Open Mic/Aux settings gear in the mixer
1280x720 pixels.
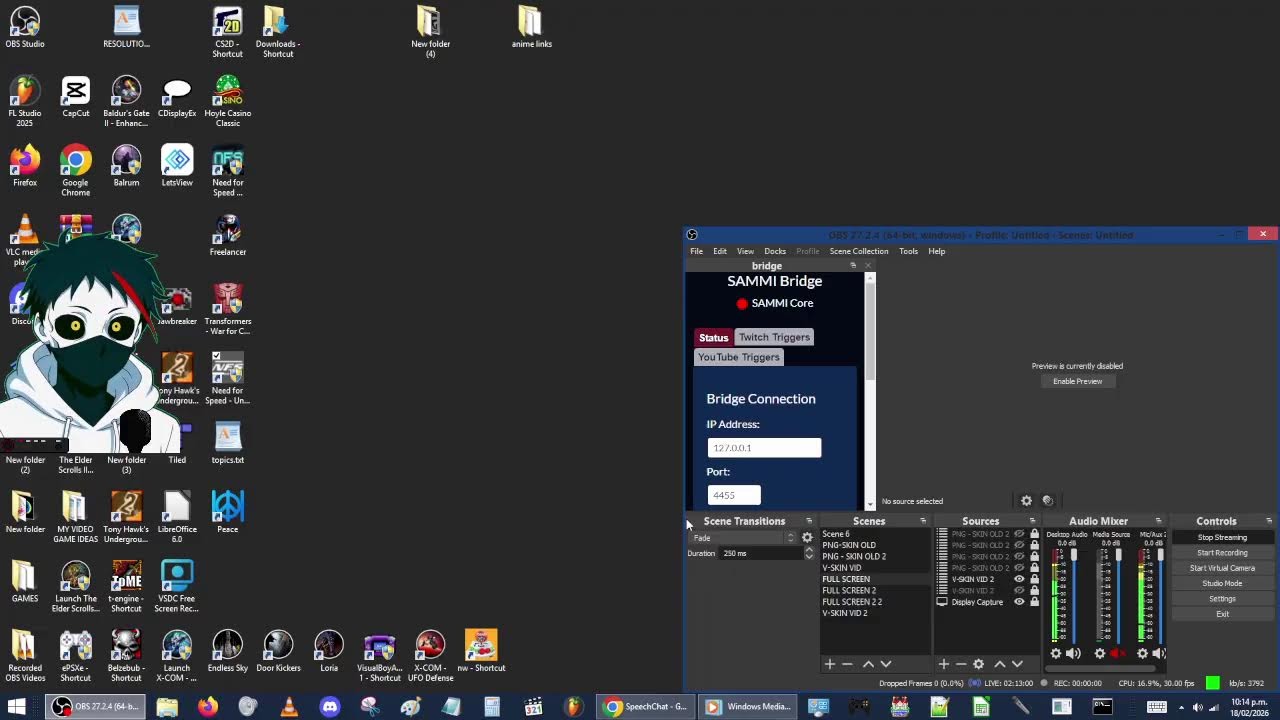pyautogui.click(x=1142, y=653)
